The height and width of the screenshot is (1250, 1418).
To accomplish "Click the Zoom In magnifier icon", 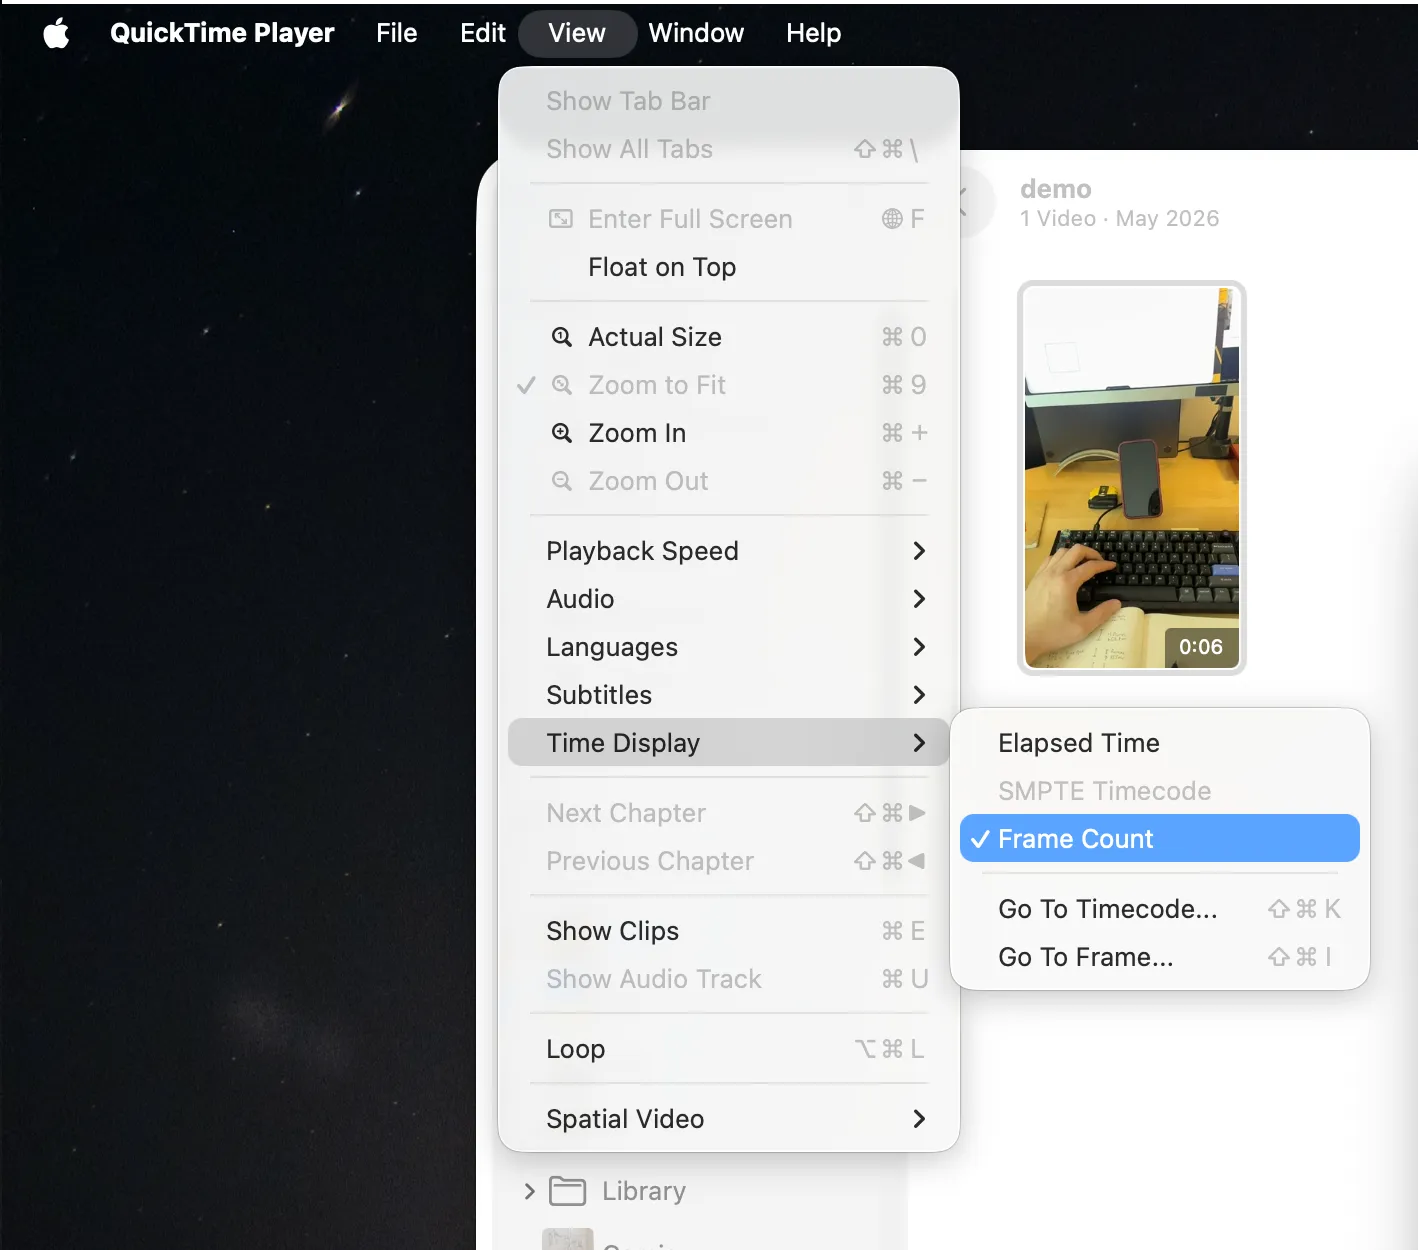I will coord(562,433).
